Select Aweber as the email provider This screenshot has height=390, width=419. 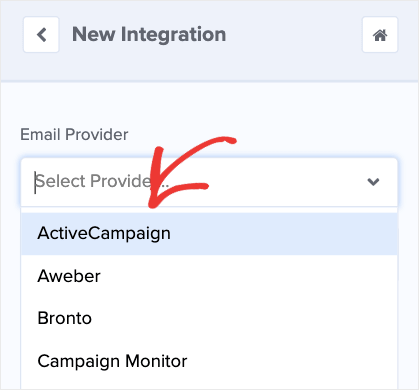click(209, 276)
